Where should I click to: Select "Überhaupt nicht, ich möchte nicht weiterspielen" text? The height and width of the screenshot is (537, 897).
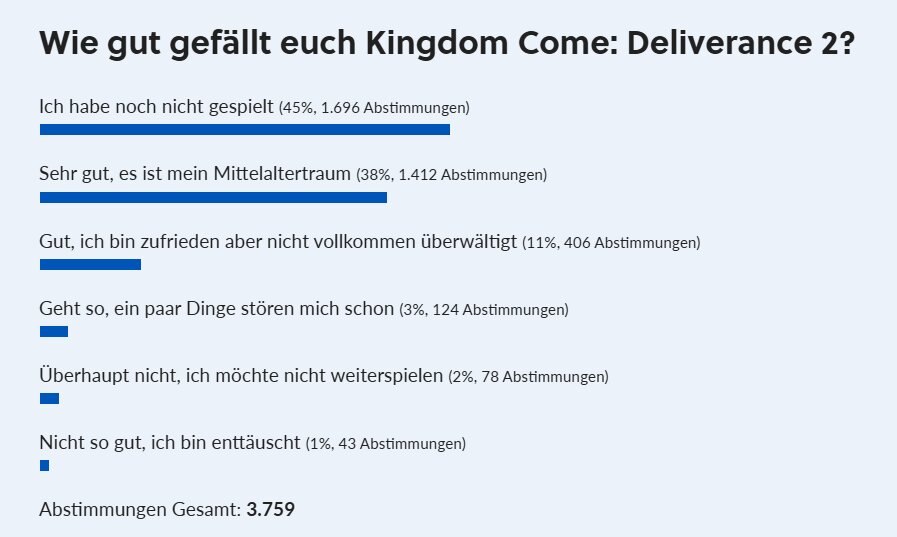[x=241, y=377]
